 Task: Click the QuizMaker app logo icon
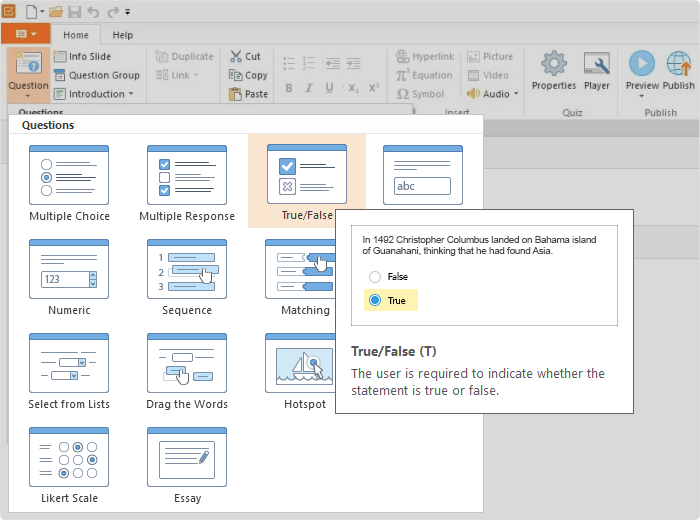[9, 11]
